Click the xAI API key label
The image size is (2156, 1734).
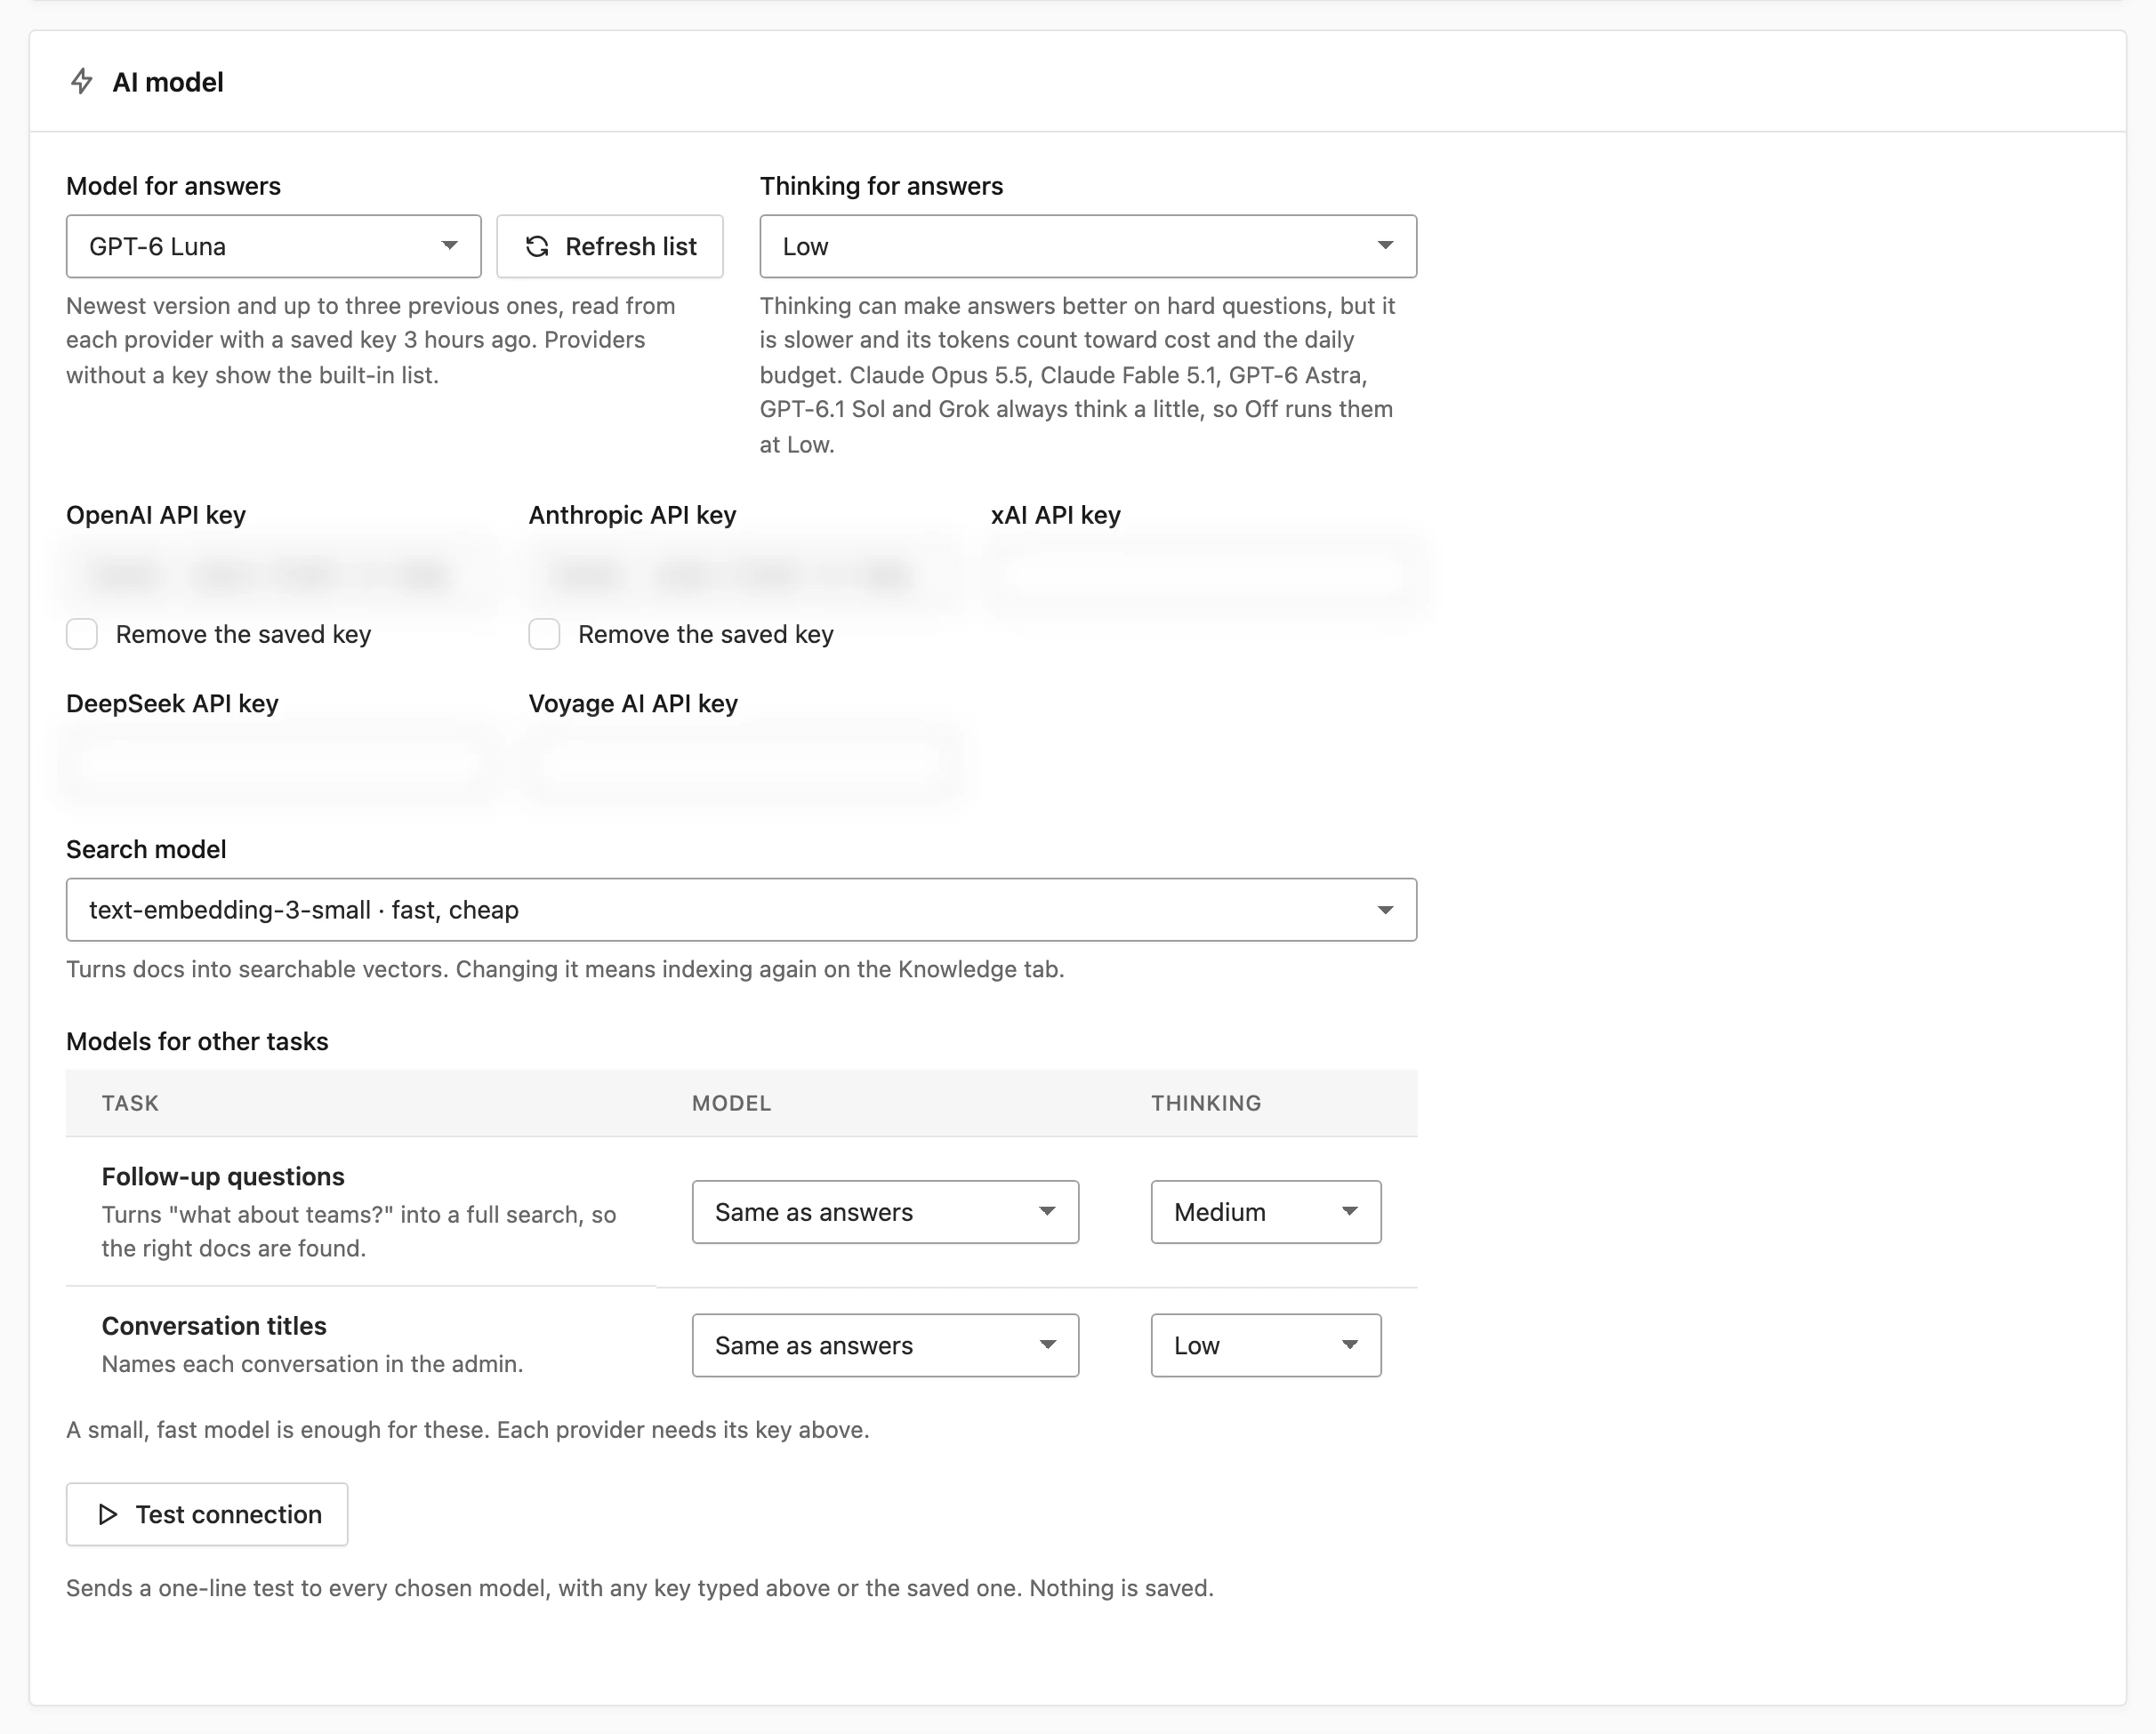(x=1056, y=515)
